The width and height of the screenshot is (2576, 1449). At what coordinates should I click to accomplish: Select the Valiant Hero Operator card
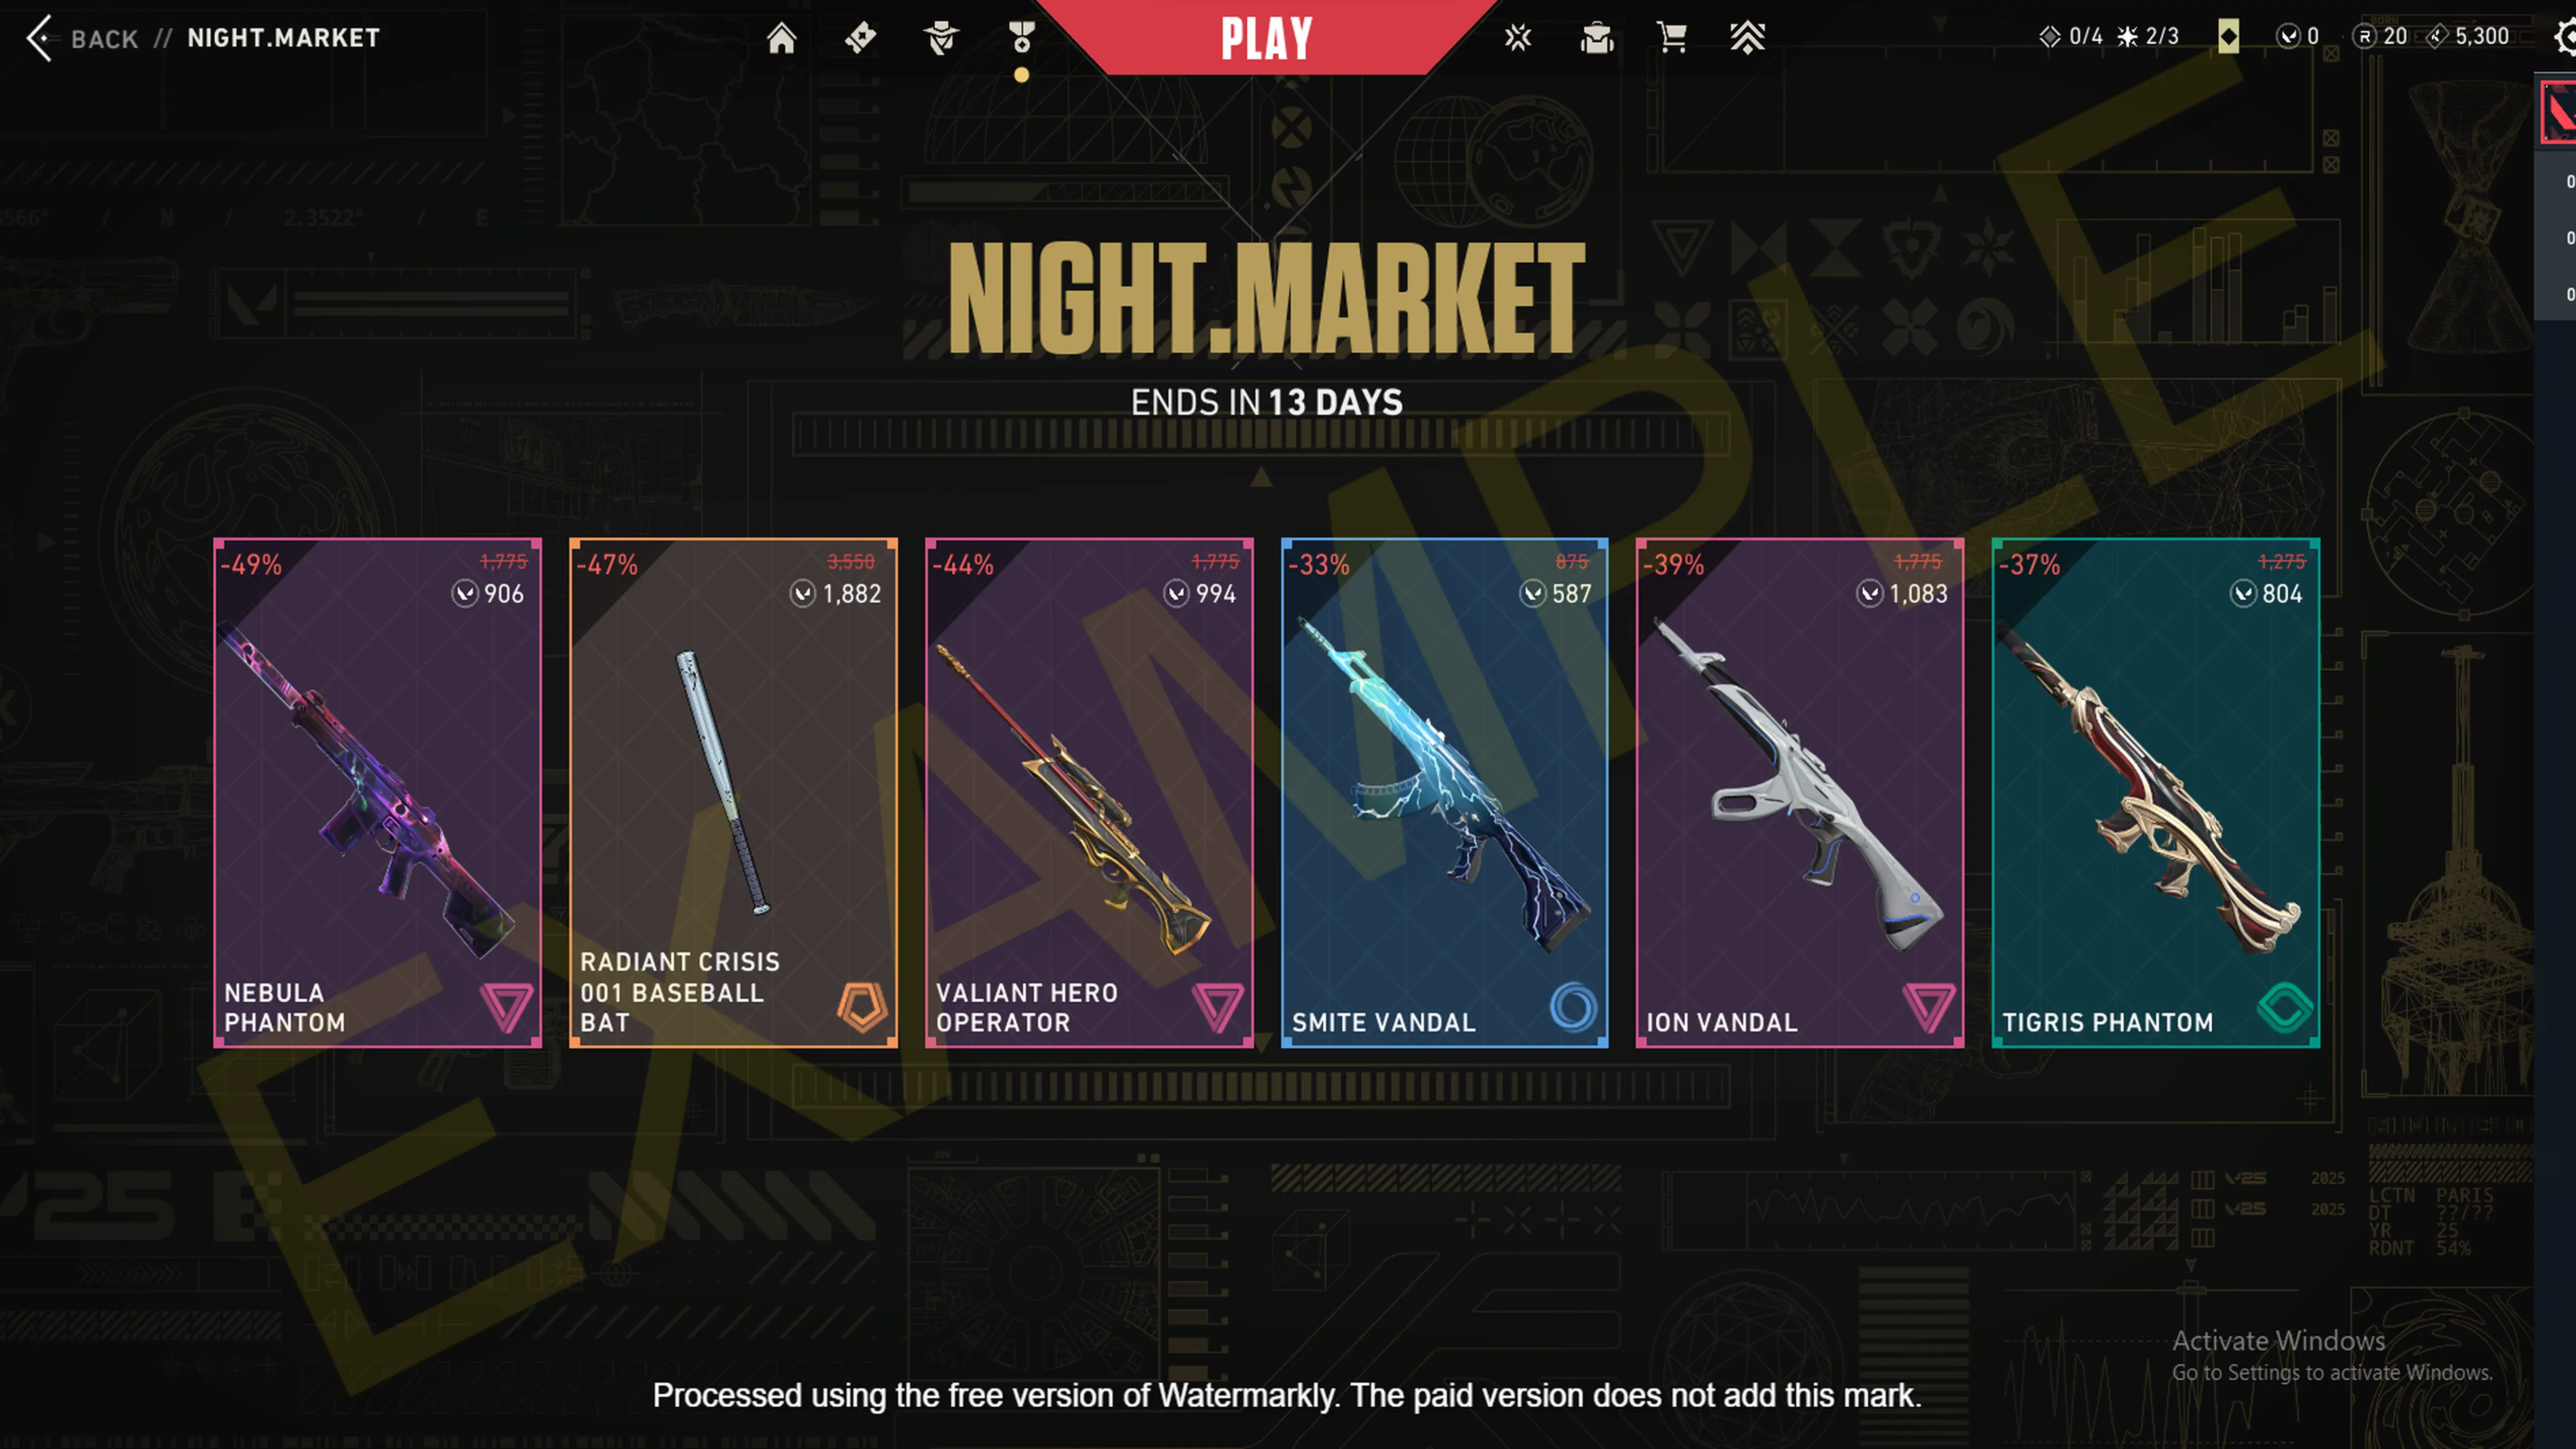(1089, 793)
